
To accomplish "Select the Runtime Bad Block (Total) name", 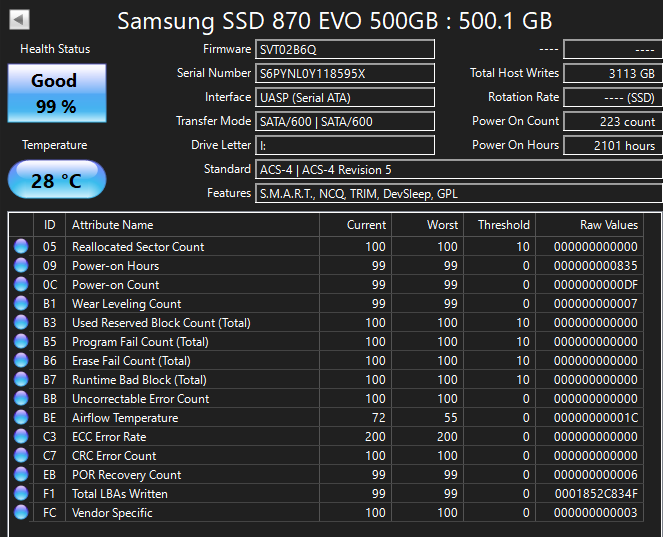I will click(x=139, y=380).
